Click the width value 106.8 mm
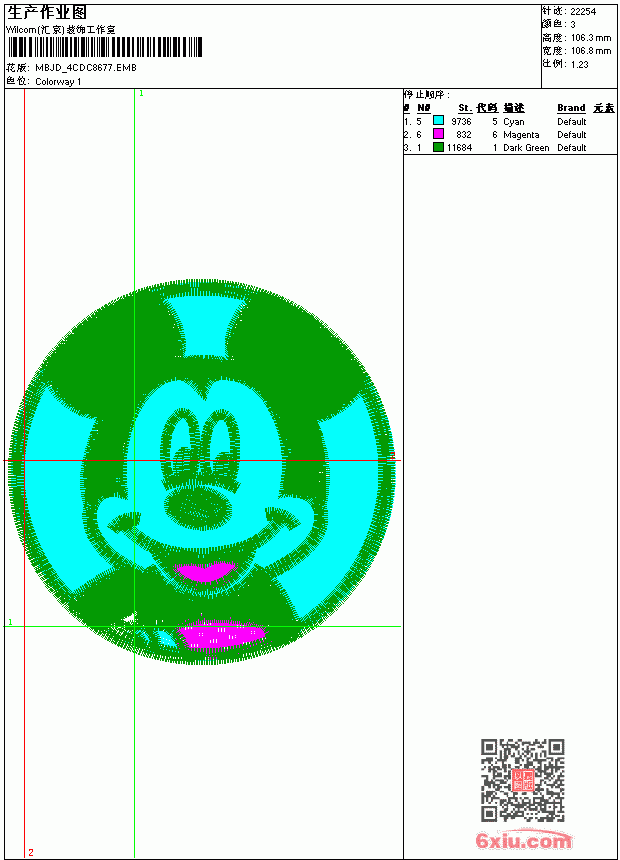This screenshot has height=860, width=620. click(x=591, y=51)
